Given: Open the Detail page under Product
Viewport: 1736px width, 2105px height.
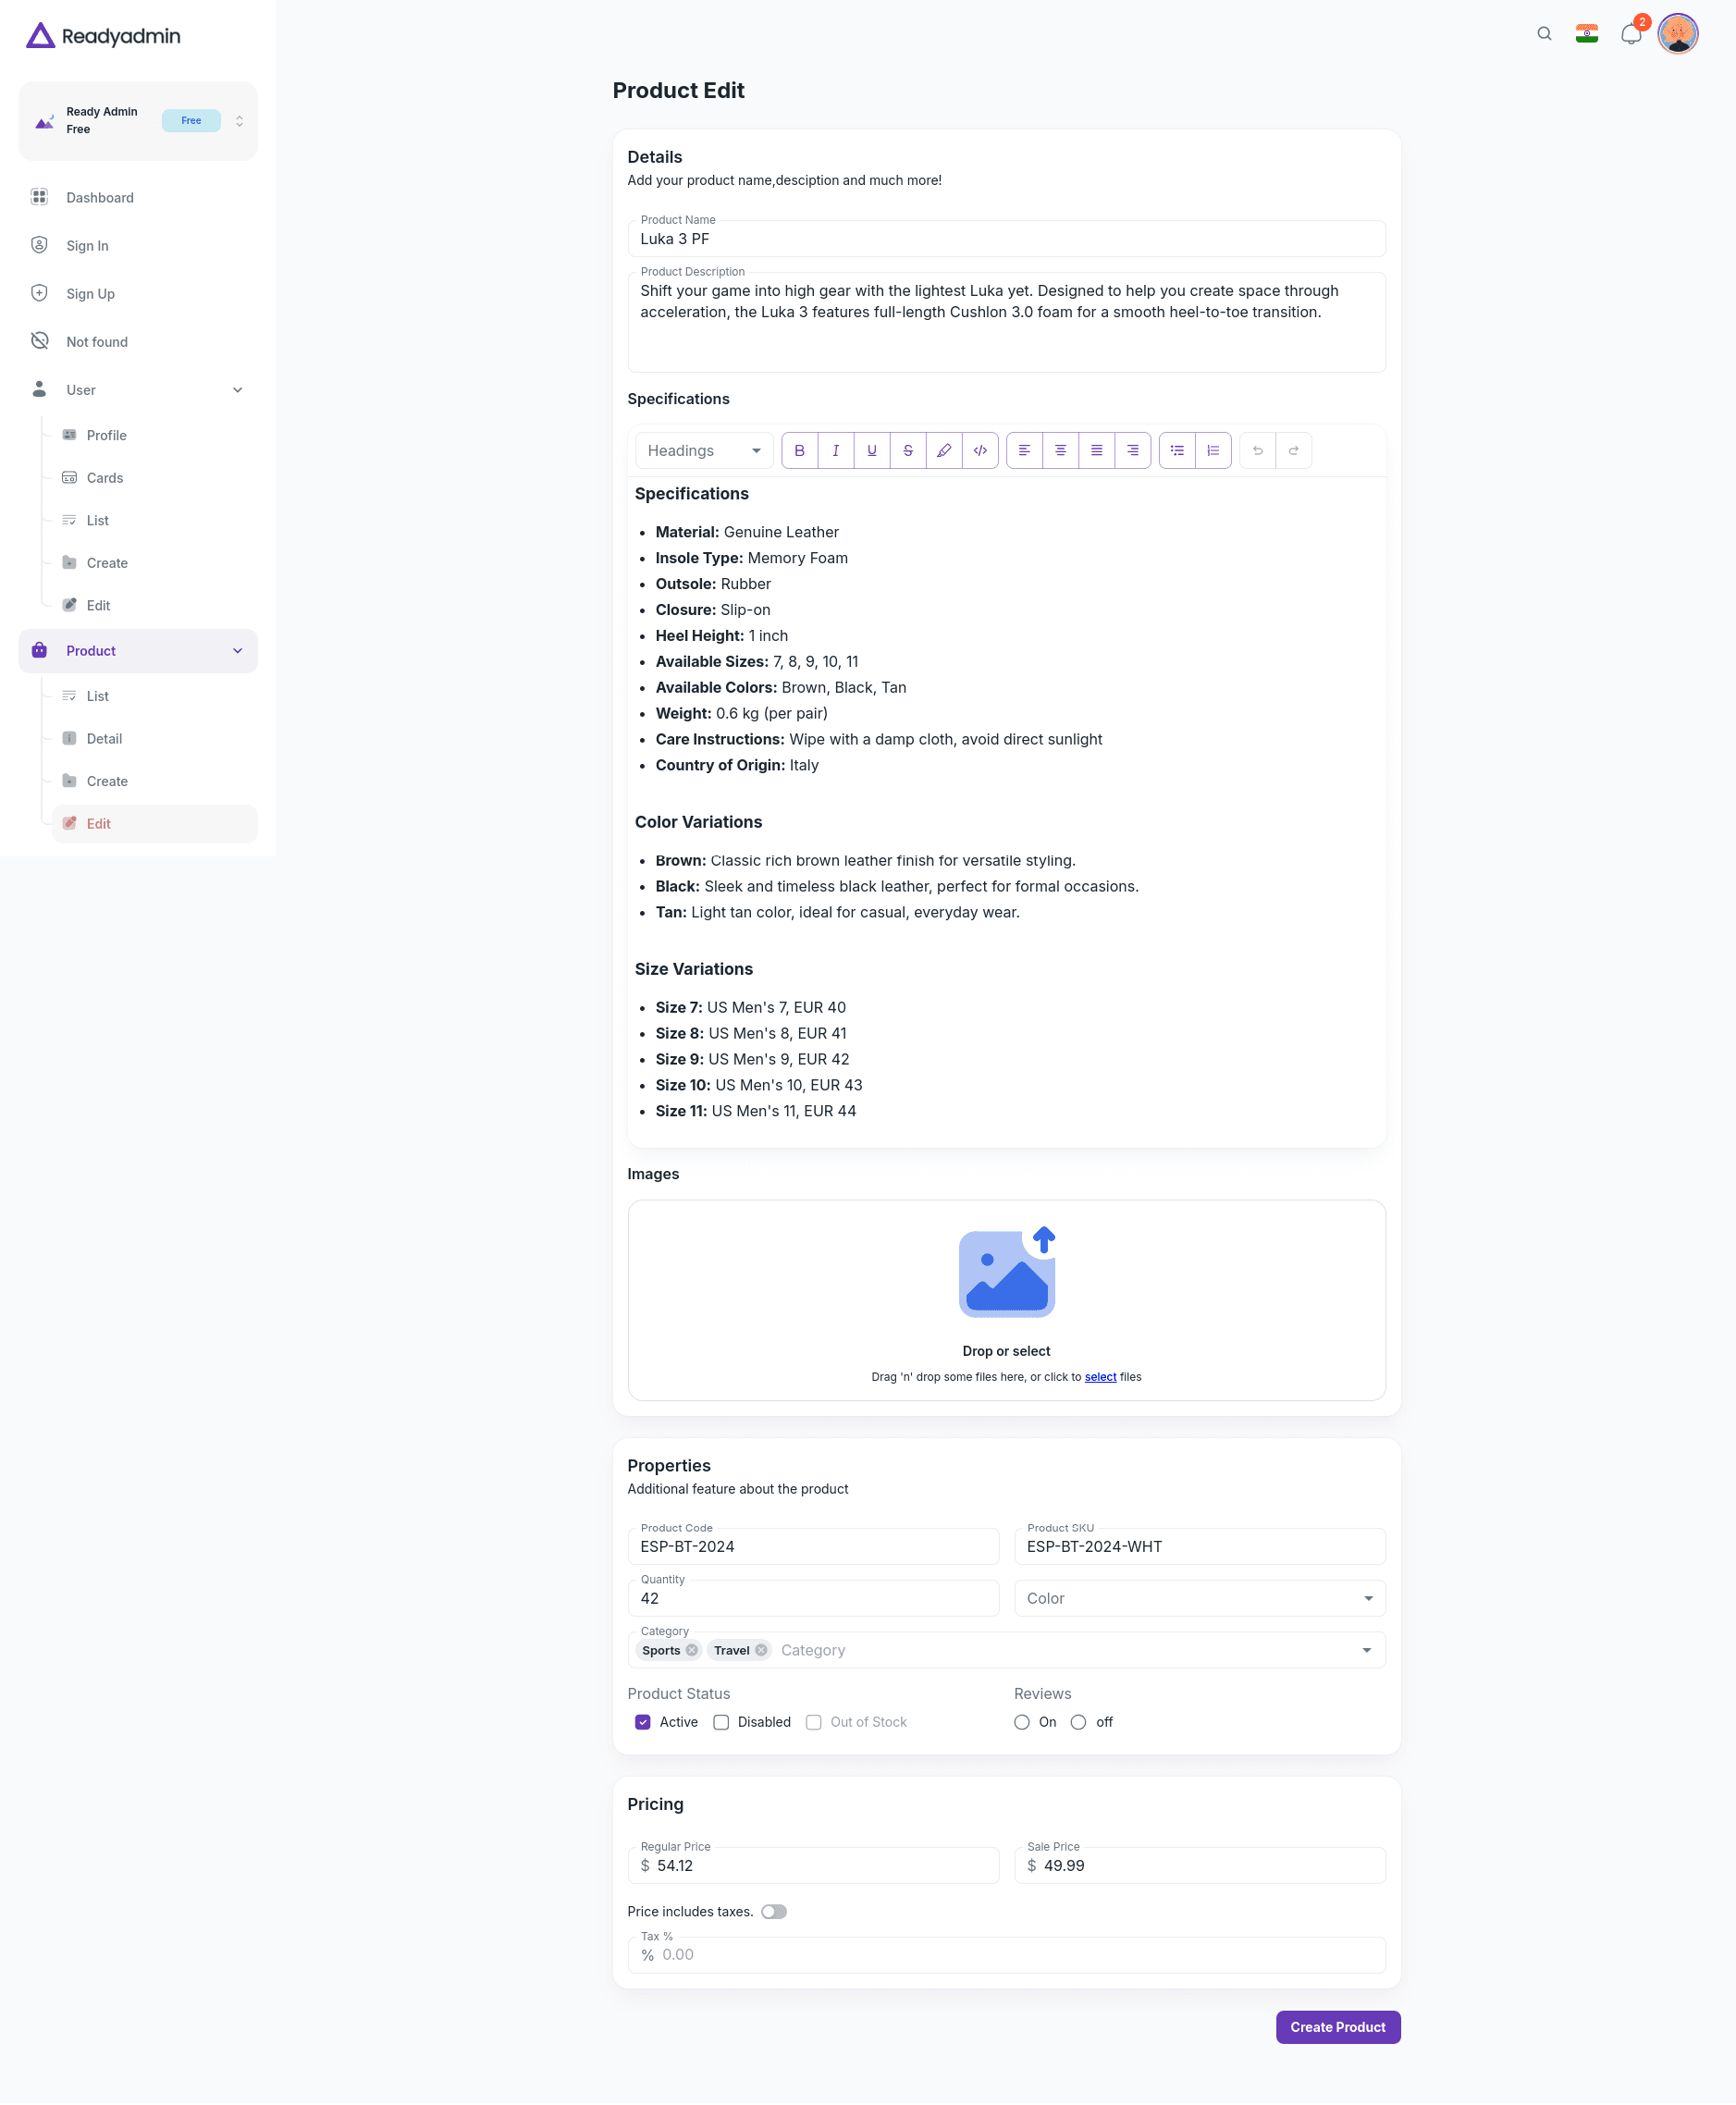Looking at the screenshot, I should (x=104, y=738).
